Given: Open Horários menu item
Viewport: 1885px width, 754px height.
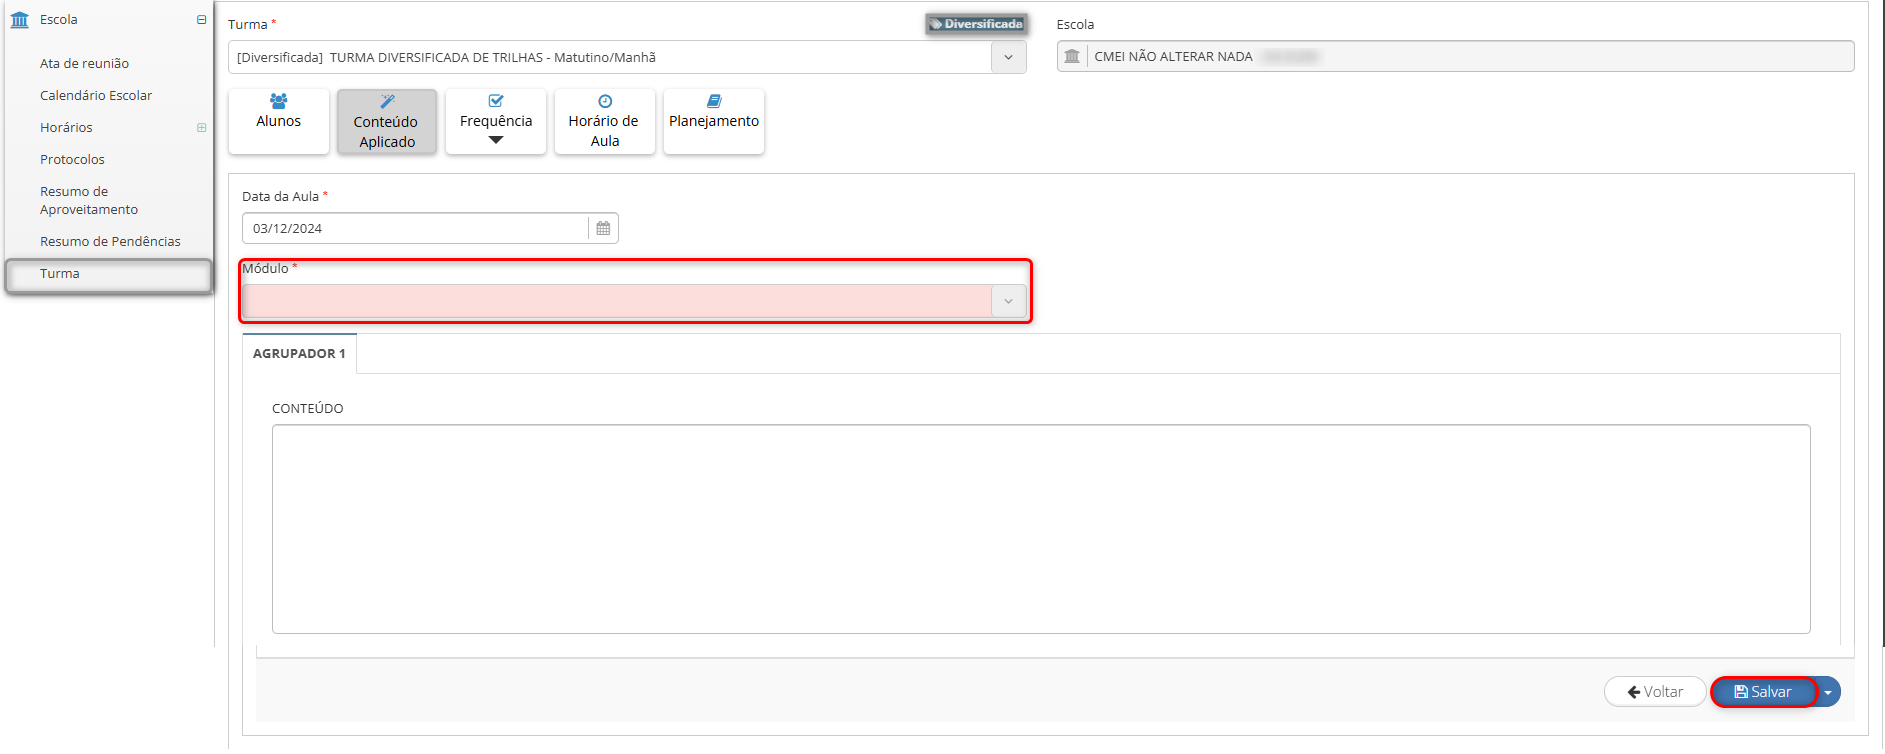Looking at the screenshot, I should pyautogui.click(x=66, y=127).
